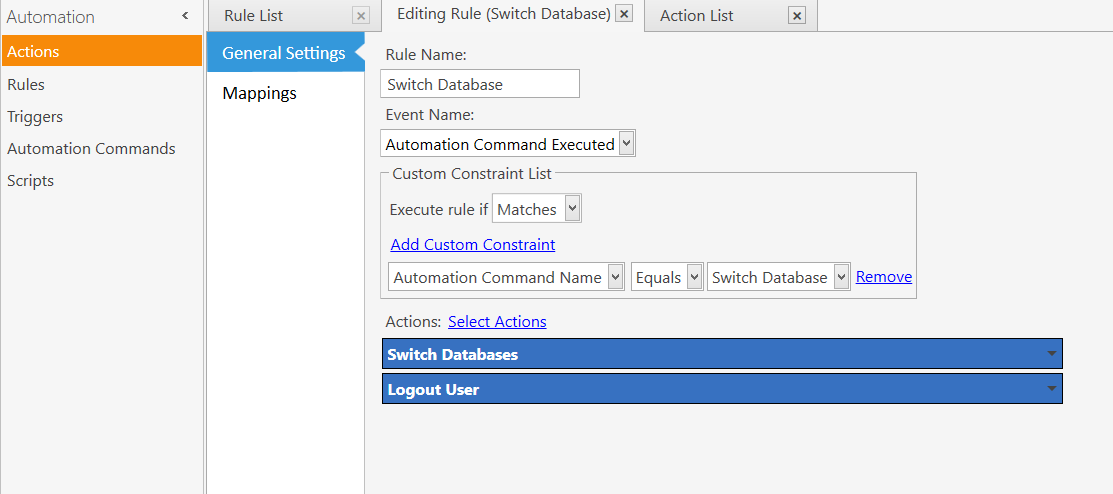Collapse the Automation sidebar with the chevron

click(185, 16)
